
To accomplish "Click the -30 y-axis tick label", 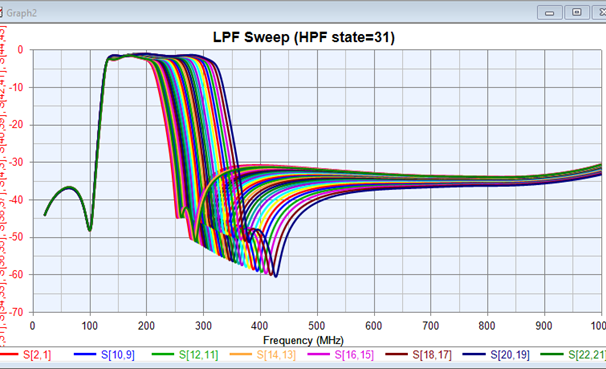I will click(15, 162).
